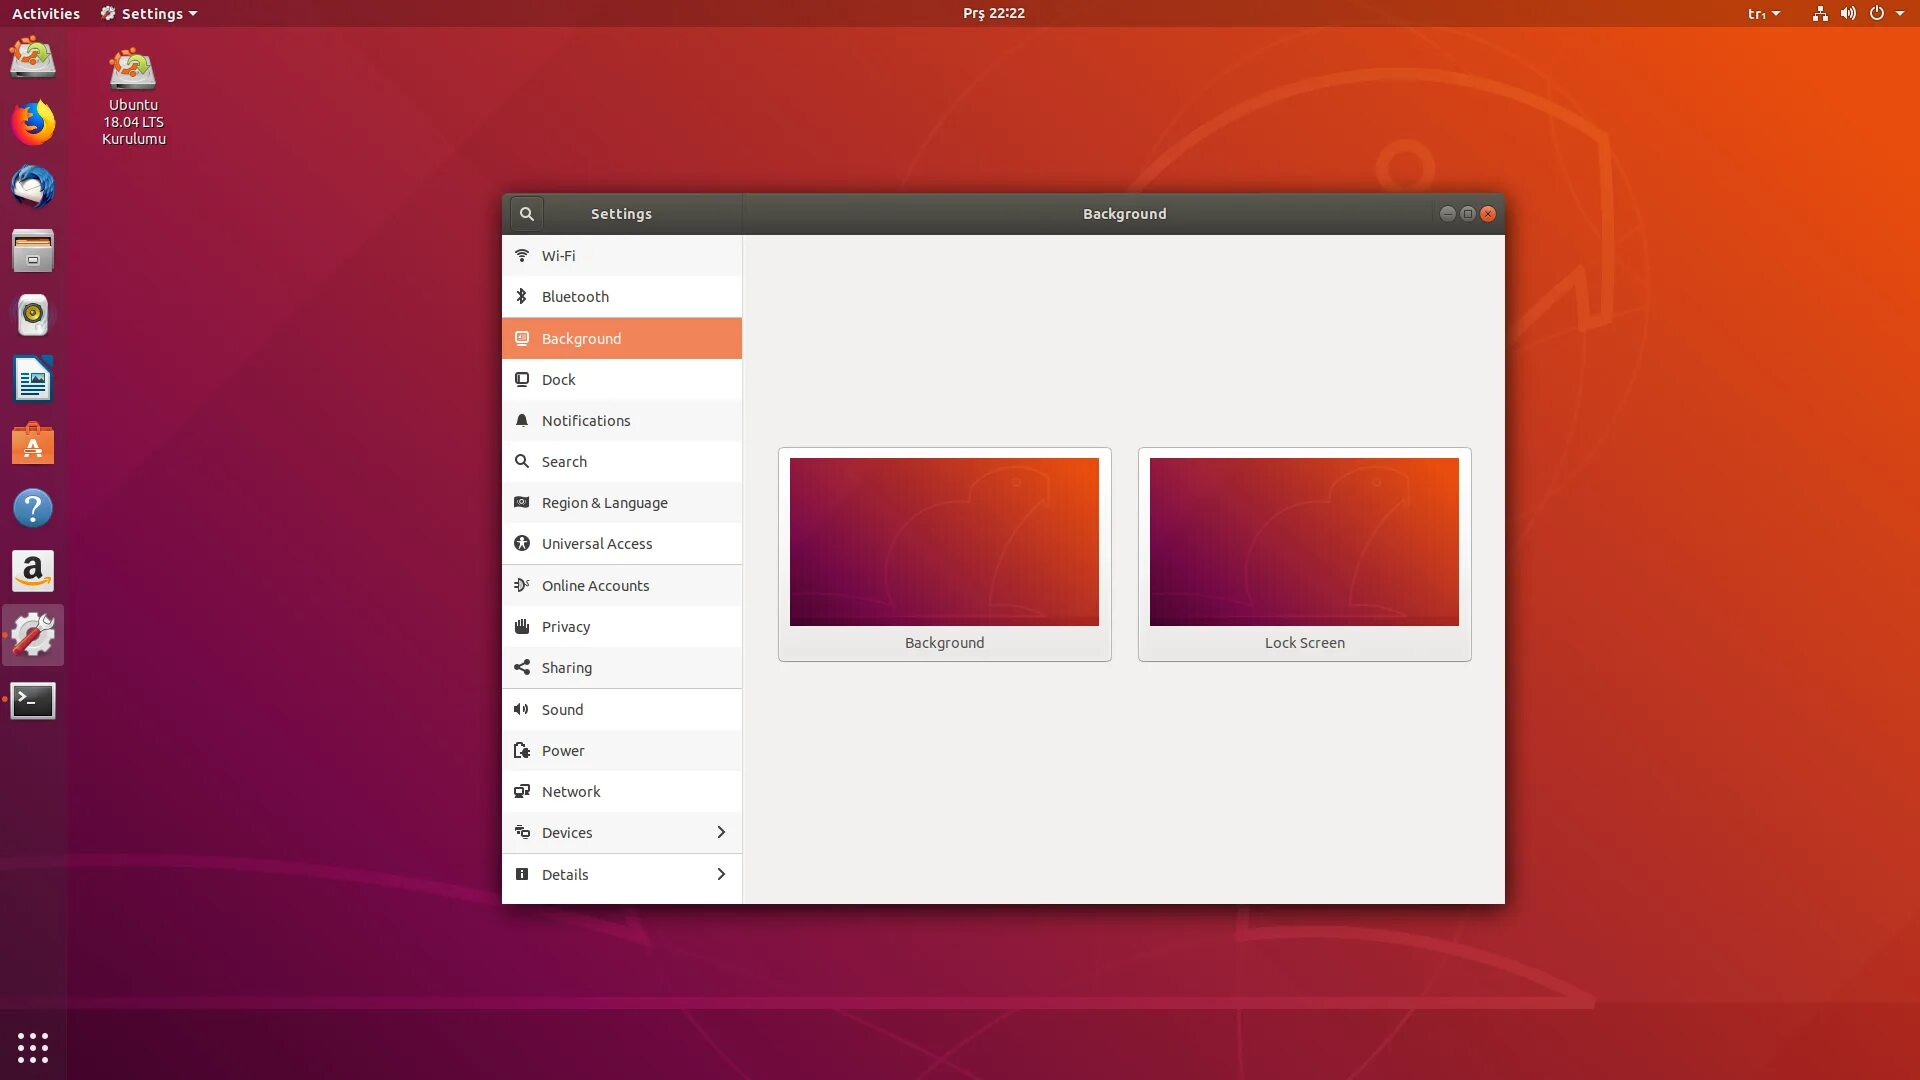This screenshot has width=1920, height=1080.
Task: Open the Terminal from the dock
Action: 33,700
